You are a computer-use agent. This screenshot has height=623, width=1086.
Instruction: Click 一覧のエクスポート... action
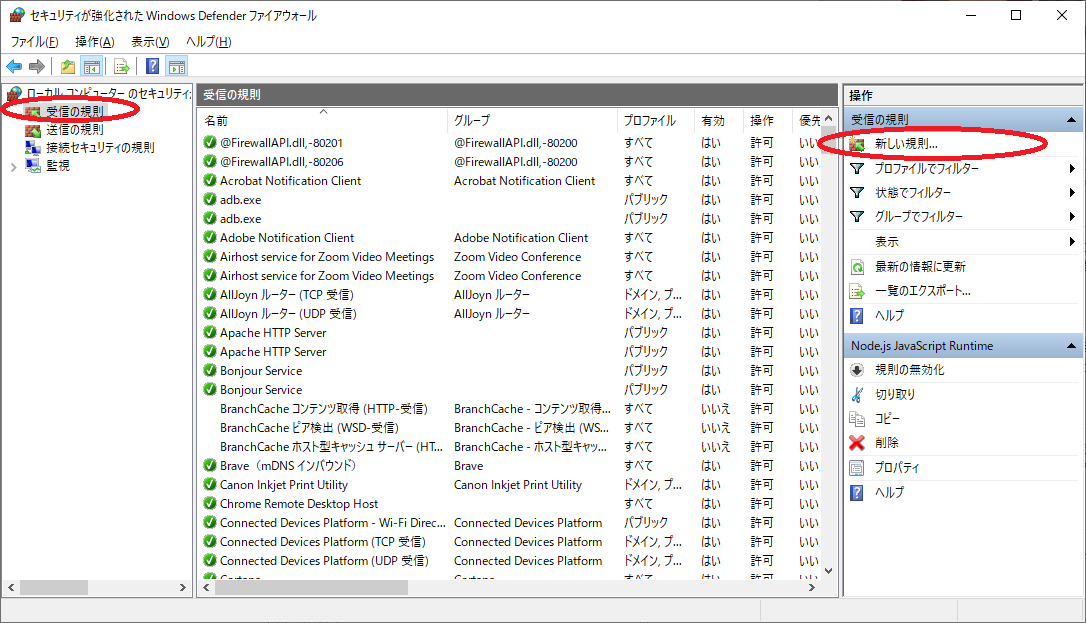[922, 291]
